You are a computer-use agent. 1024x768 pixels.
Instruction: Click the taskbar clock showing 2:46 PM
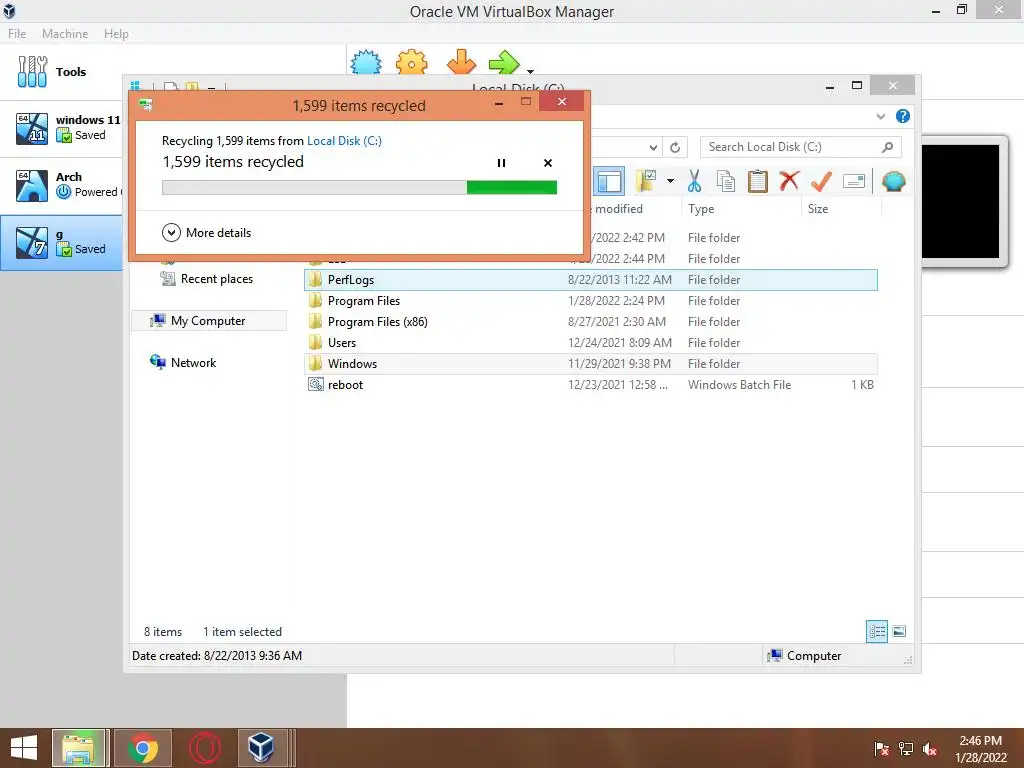981,749
